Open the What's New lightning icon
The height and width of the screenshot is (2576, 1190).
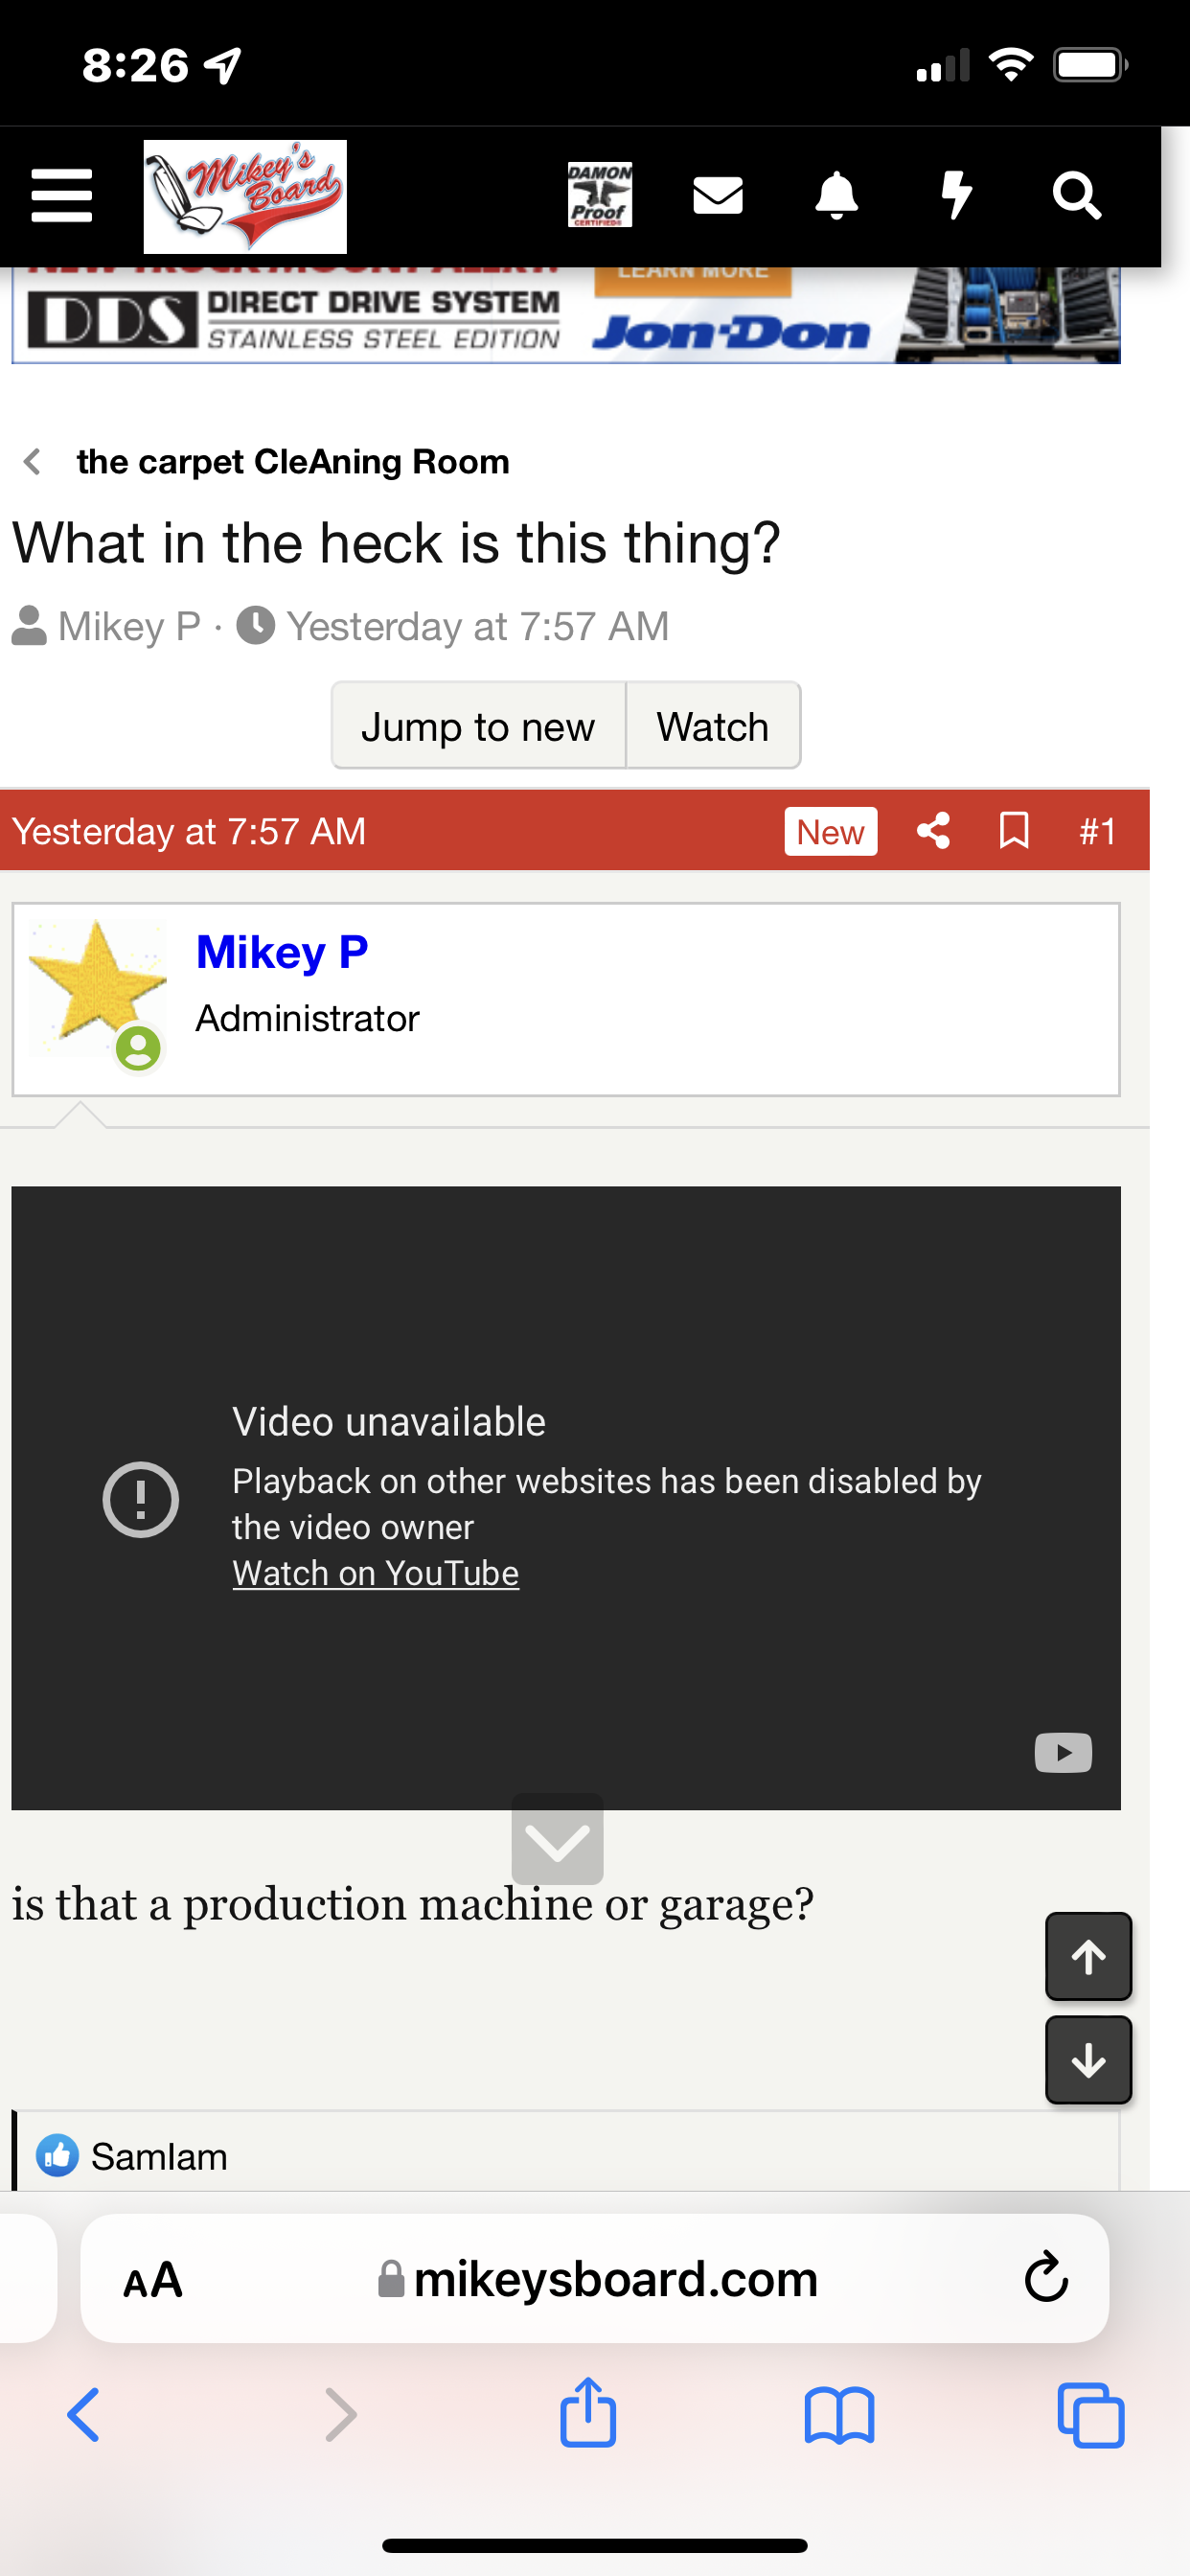956,195
